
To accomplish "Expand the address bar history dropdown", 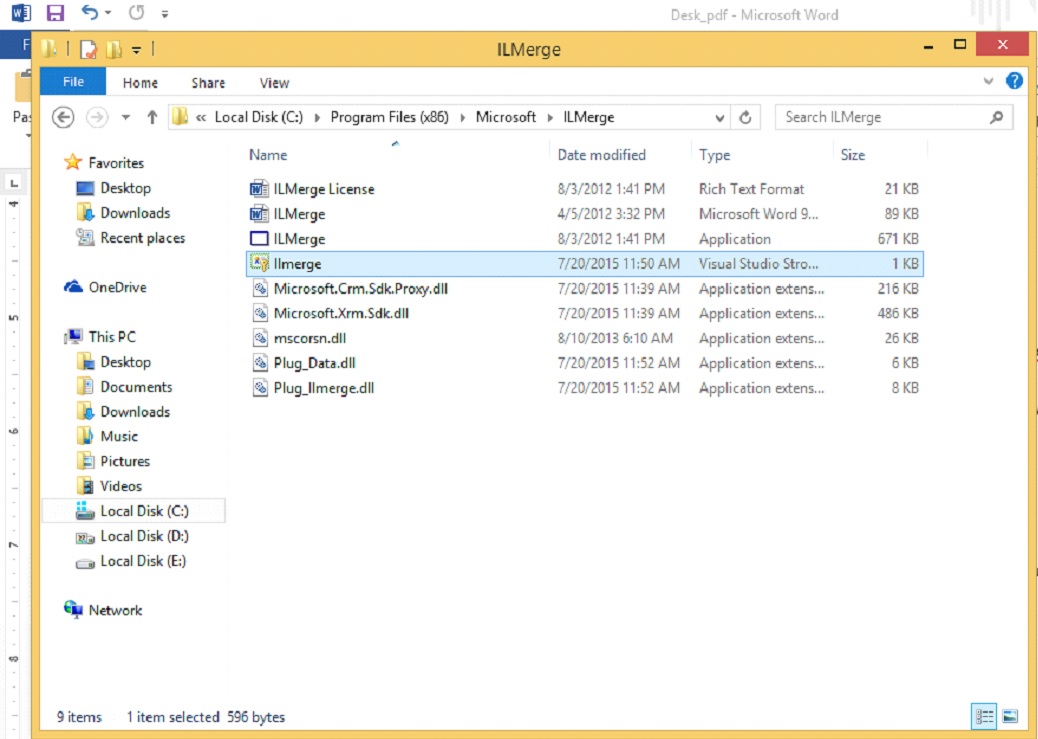I will pyautogui.click(x=720, y=118).
